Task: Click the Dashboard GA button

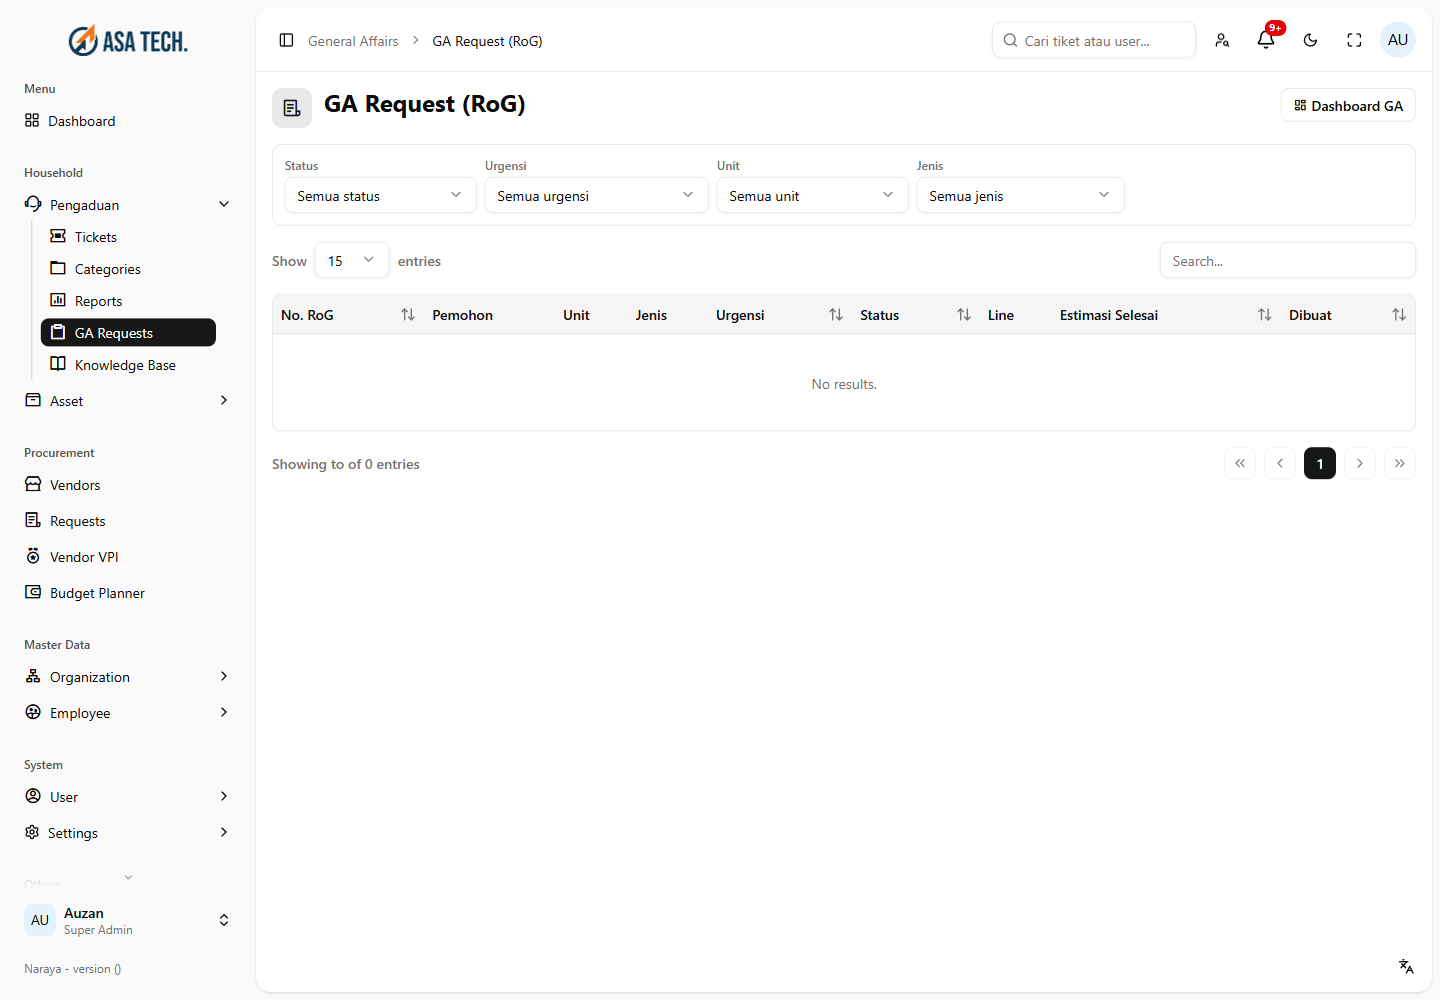Action: tap(1348, 106)
